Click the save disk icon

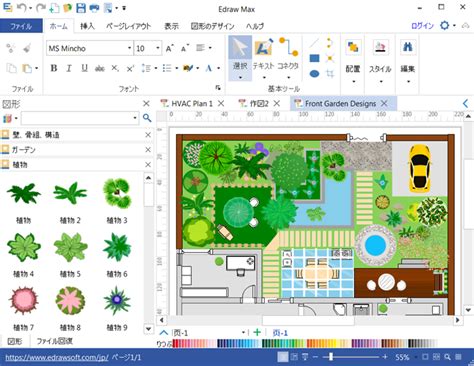point(81,8)
